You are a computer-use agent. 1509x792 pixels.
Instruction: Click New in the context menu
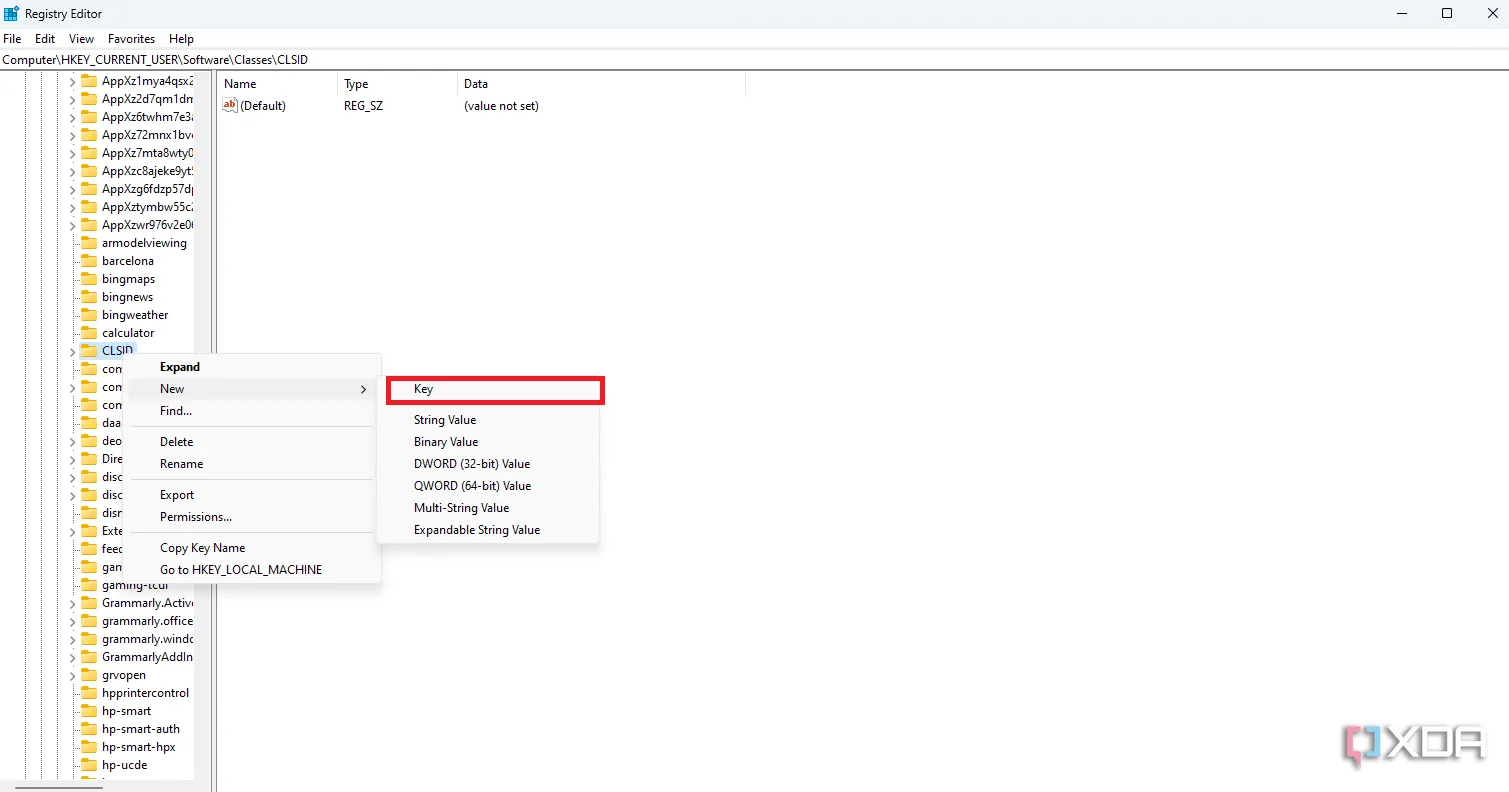click(251, 389)
